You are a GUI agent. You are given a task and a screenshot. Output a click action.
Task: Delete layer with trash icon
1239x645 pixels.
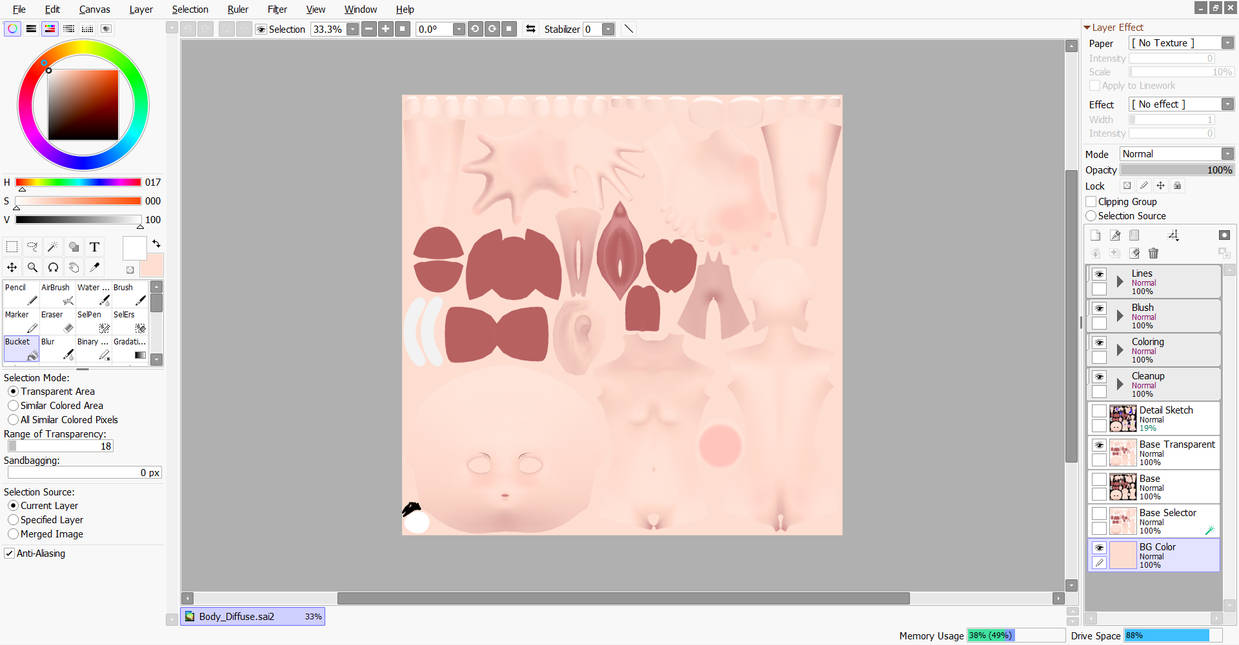tap(1153, 254)
